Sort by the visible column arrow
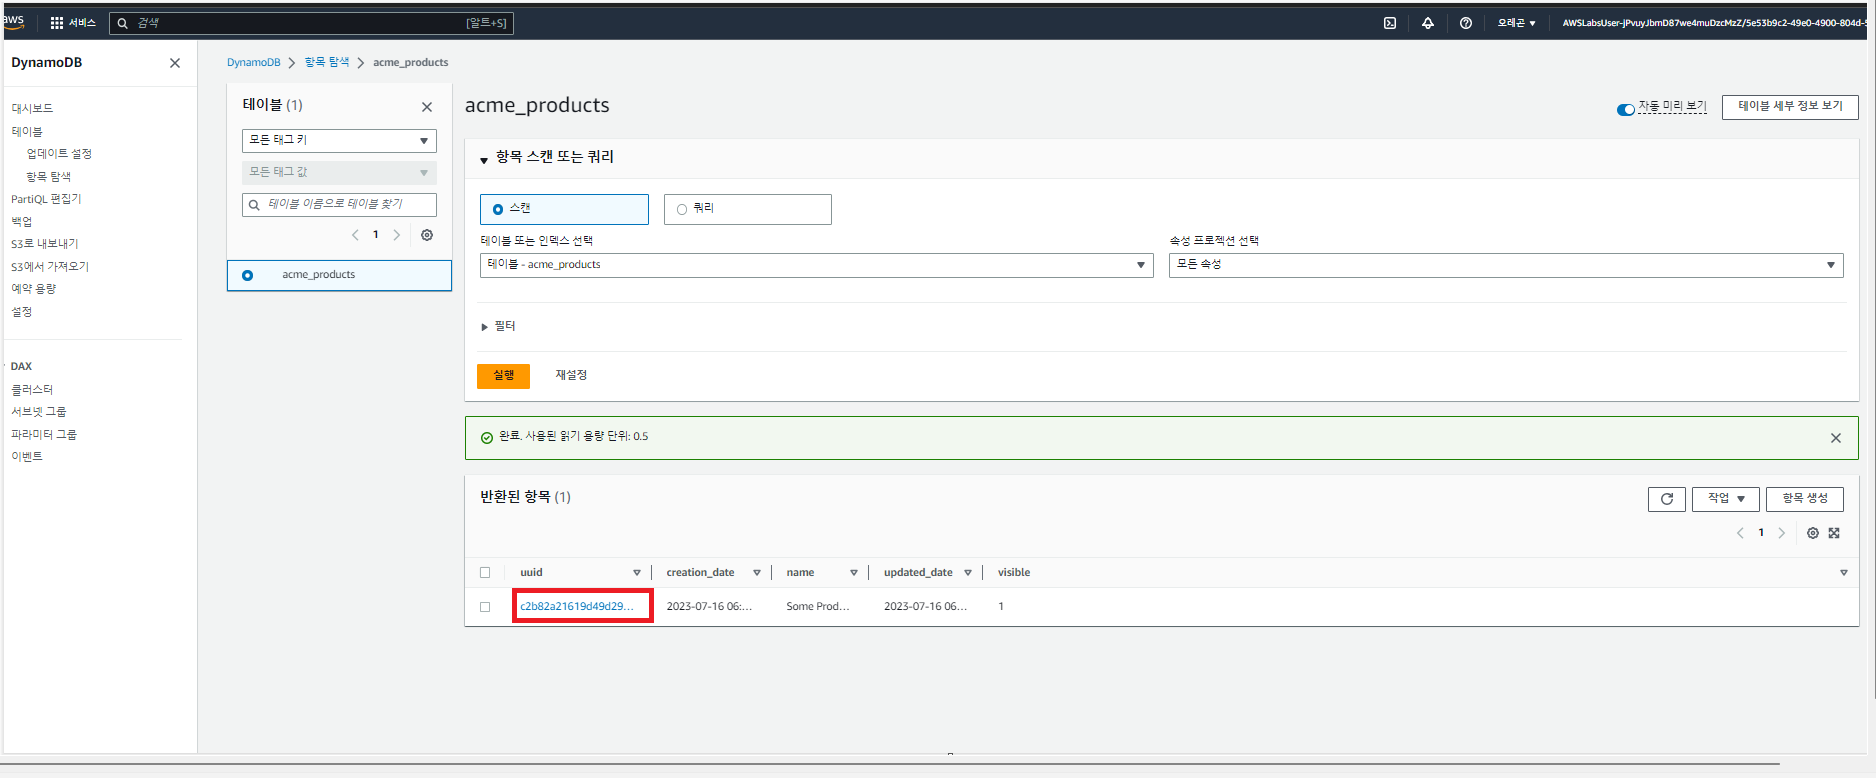The width and height of the screenshot is (1876, 778). [1844, 573]
